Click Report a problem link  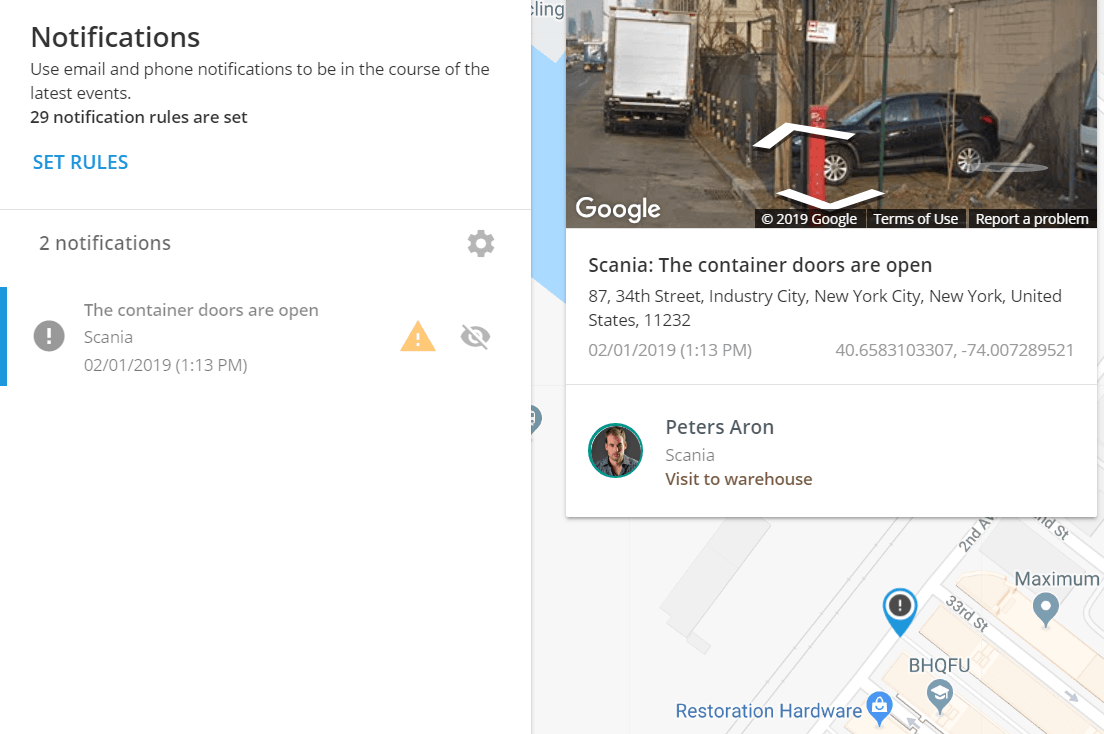pos(1031,219)
